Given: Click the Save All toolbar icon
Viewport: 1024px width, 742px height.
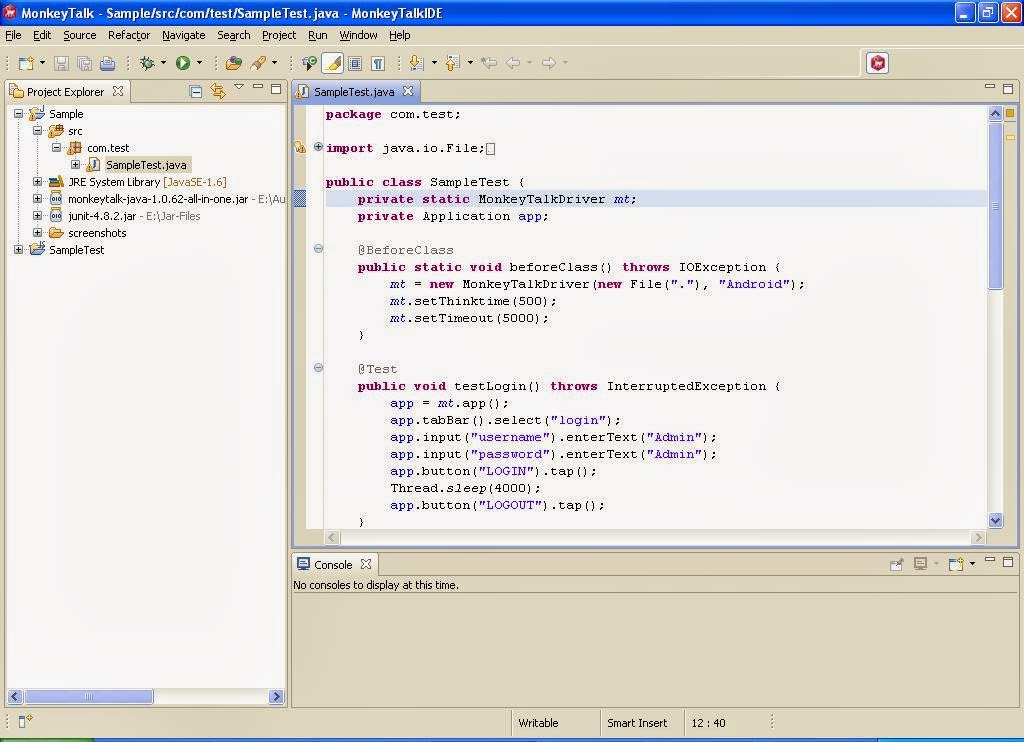Looking at the screenshot, I should click(84, 63).
